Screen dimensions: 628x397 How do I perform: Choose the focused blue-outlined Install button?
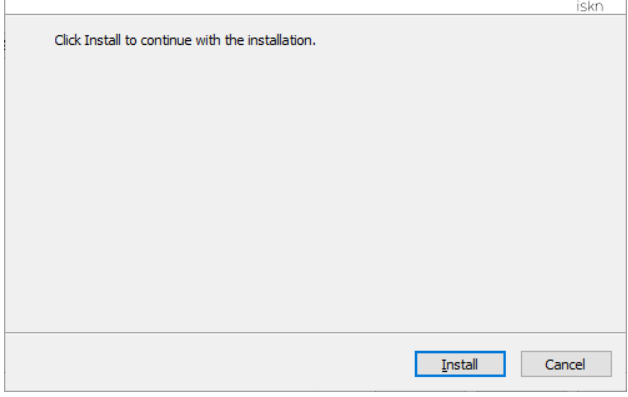[x=460, y=364]
